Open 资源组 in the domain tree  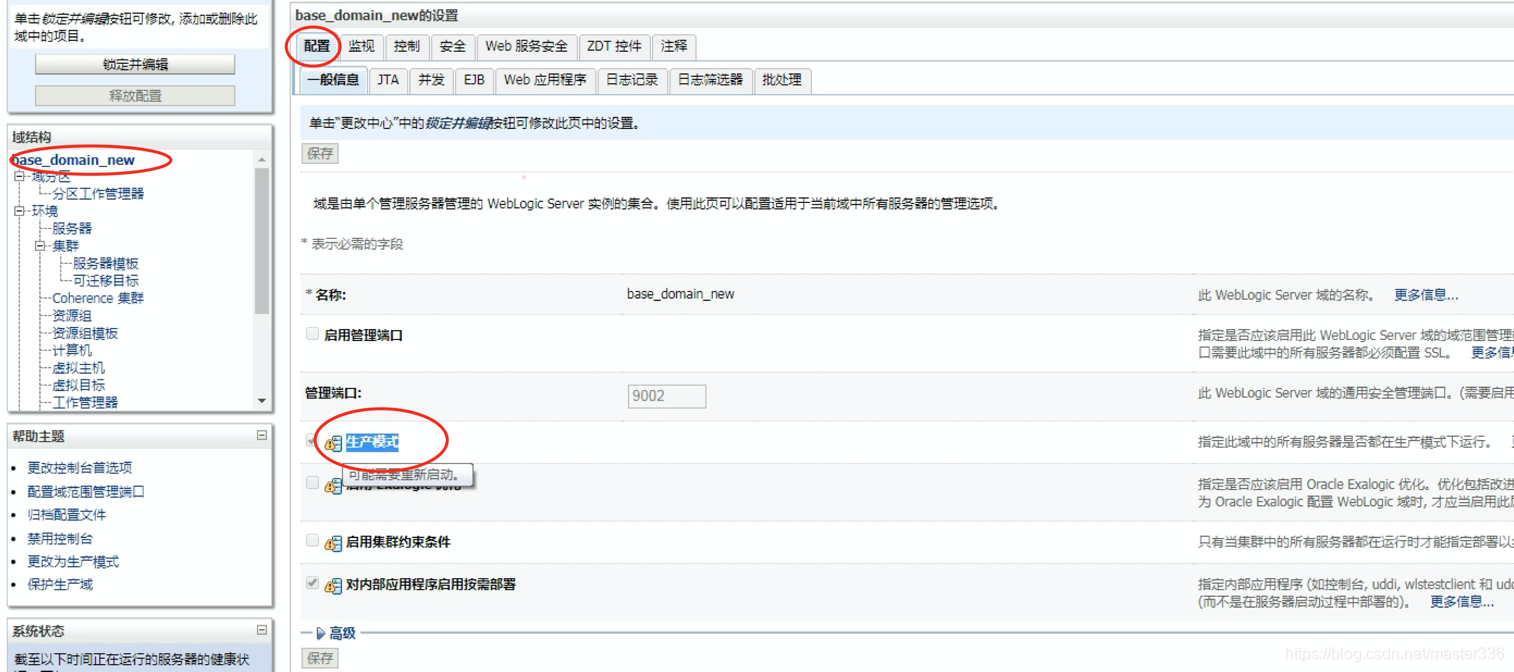[72, 315]
